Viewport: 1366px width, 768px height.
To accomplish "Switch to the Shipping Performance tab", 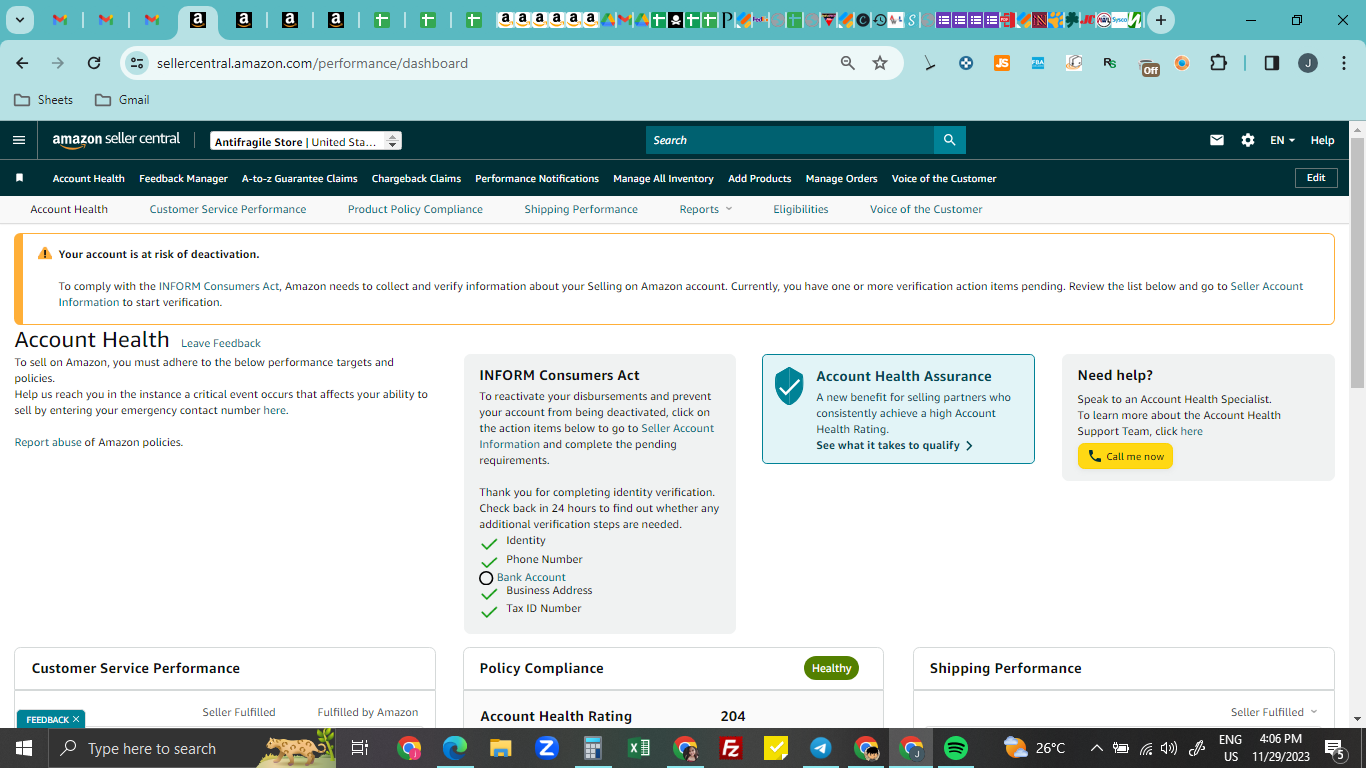I will tap(581, 209).
